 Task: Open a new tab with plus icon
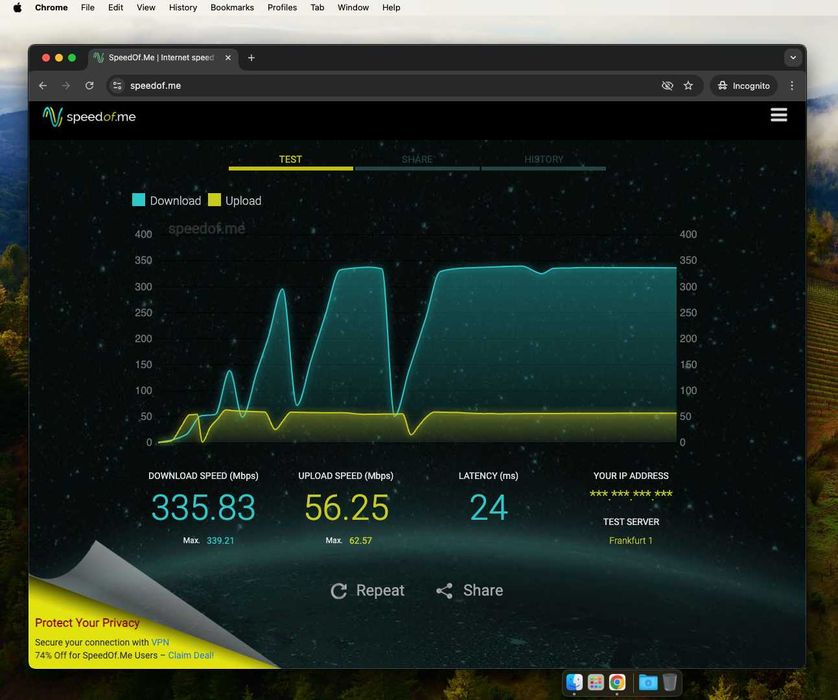click(251, 58)
